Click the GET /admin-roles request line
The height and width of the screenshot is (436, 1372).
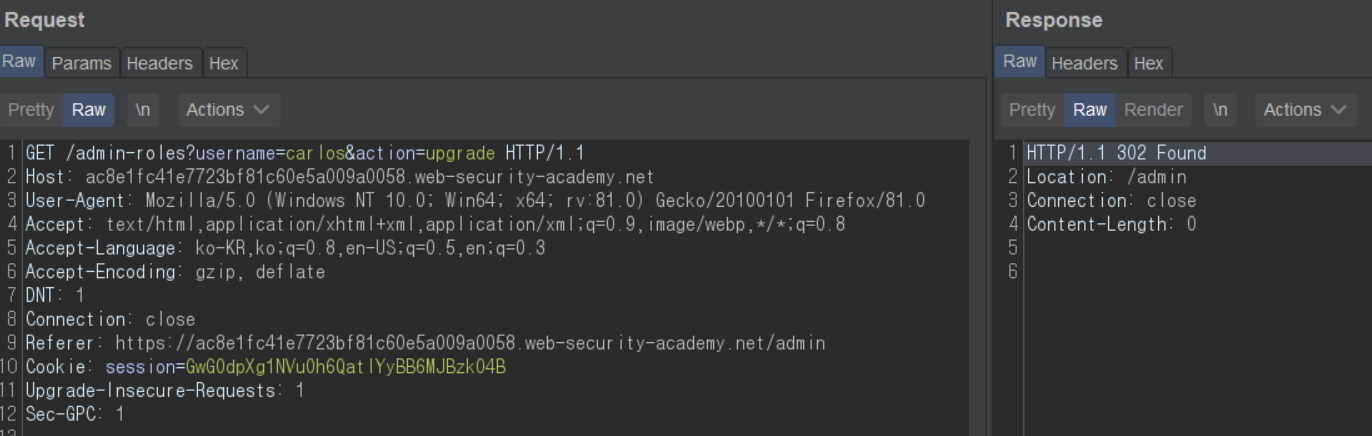(x=304, y=153)
